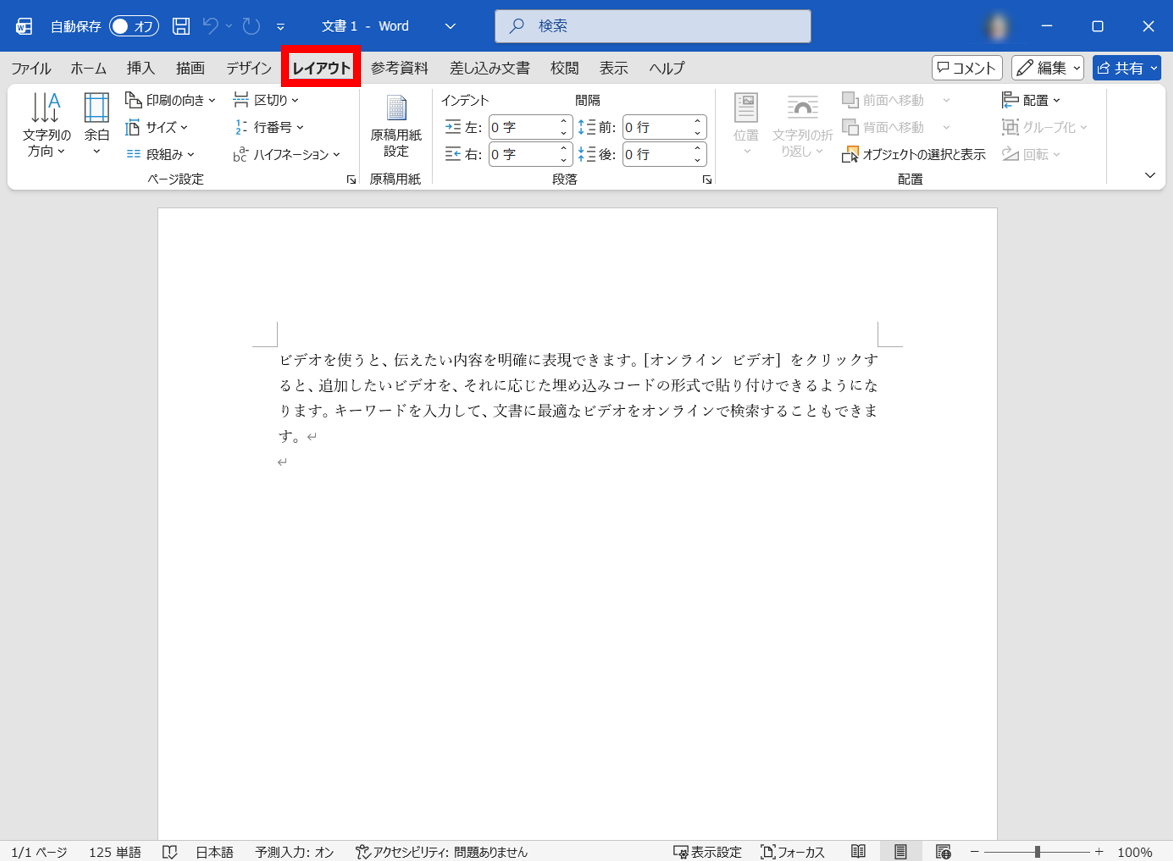Switch to 閲覧モード read mode view icon
1173x861 pixels.
pyautogui.click(x=858, y=852)
